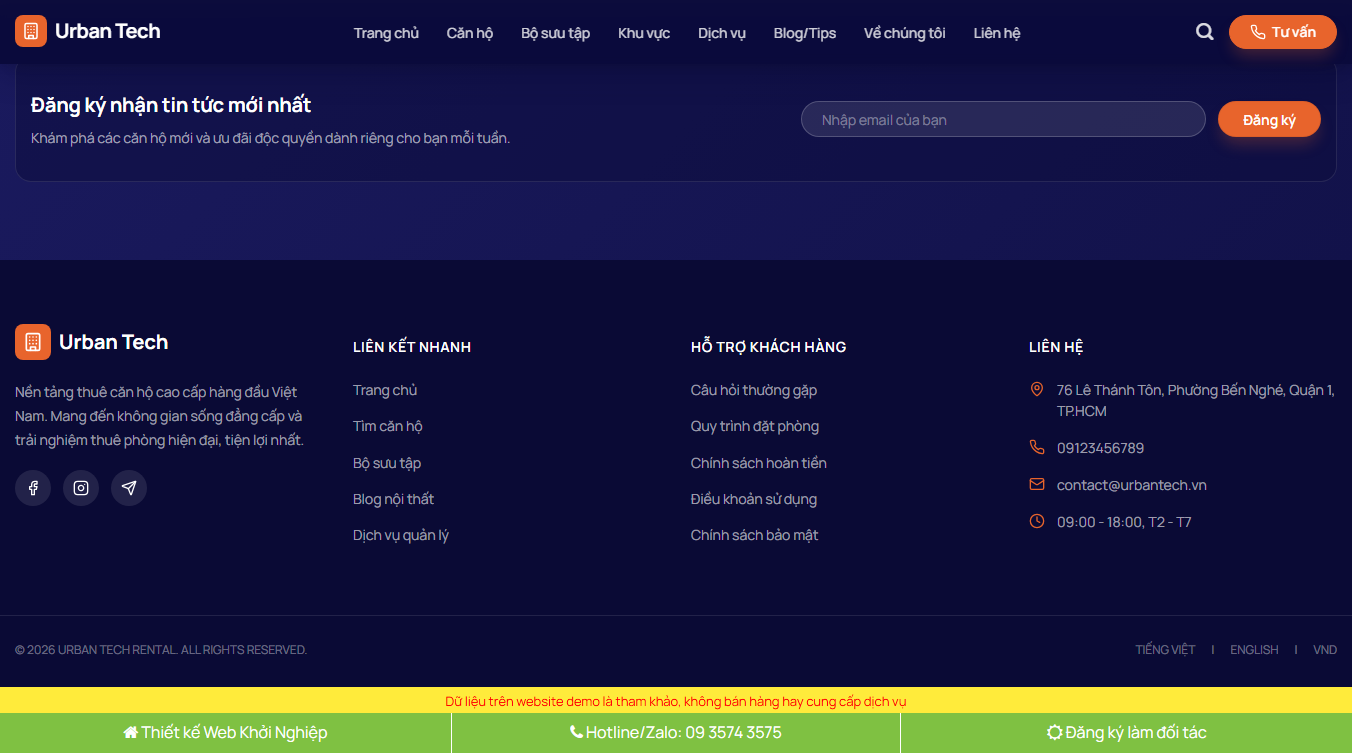Click the phone icon beside 09123456789

tap(1037, 447)
